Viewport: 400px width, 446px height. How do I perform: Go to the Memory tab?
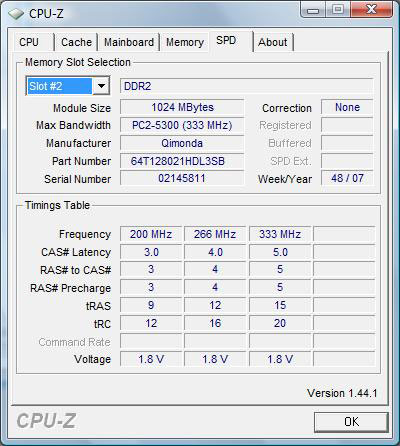[x=185, y=42]
